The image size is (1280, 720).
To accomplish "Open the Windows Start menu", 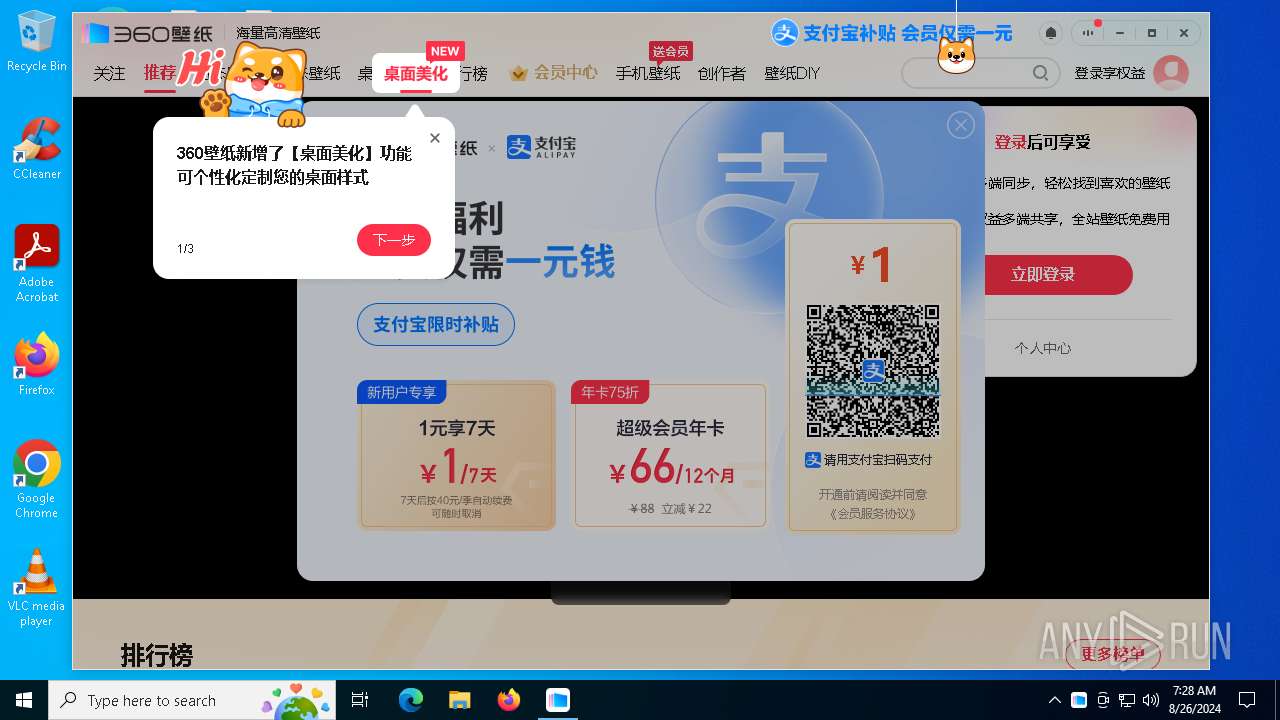I will [x=24, y=700].
